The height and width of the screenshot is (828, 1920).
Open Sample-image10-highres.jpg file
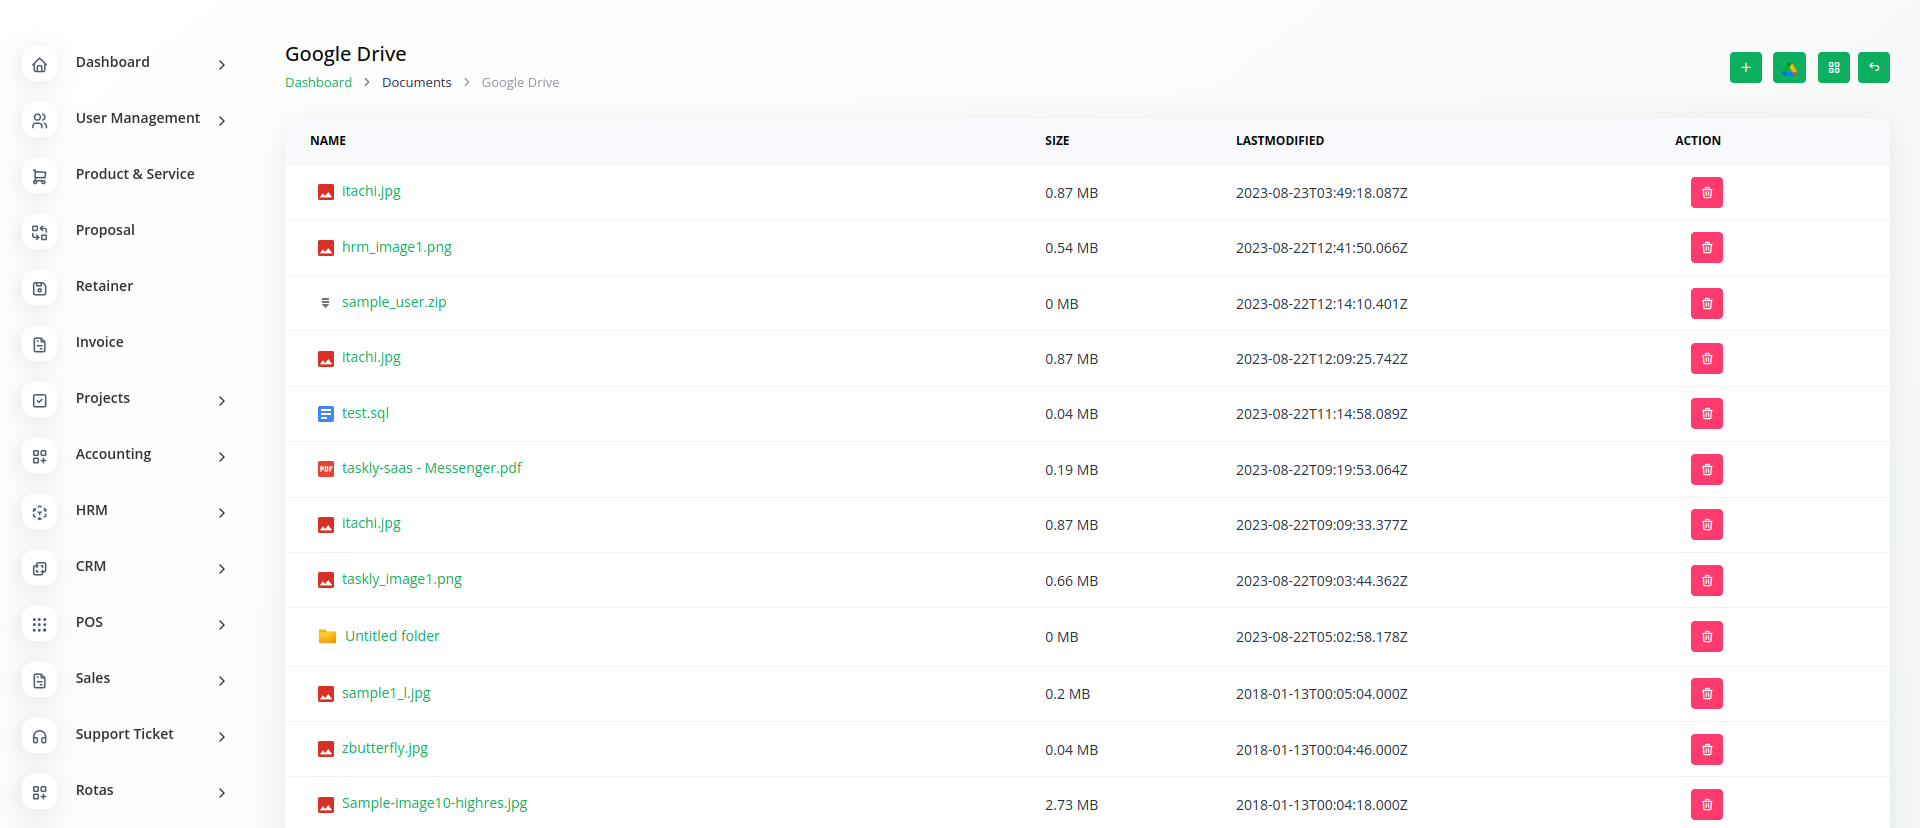click(x=434, y=803)
